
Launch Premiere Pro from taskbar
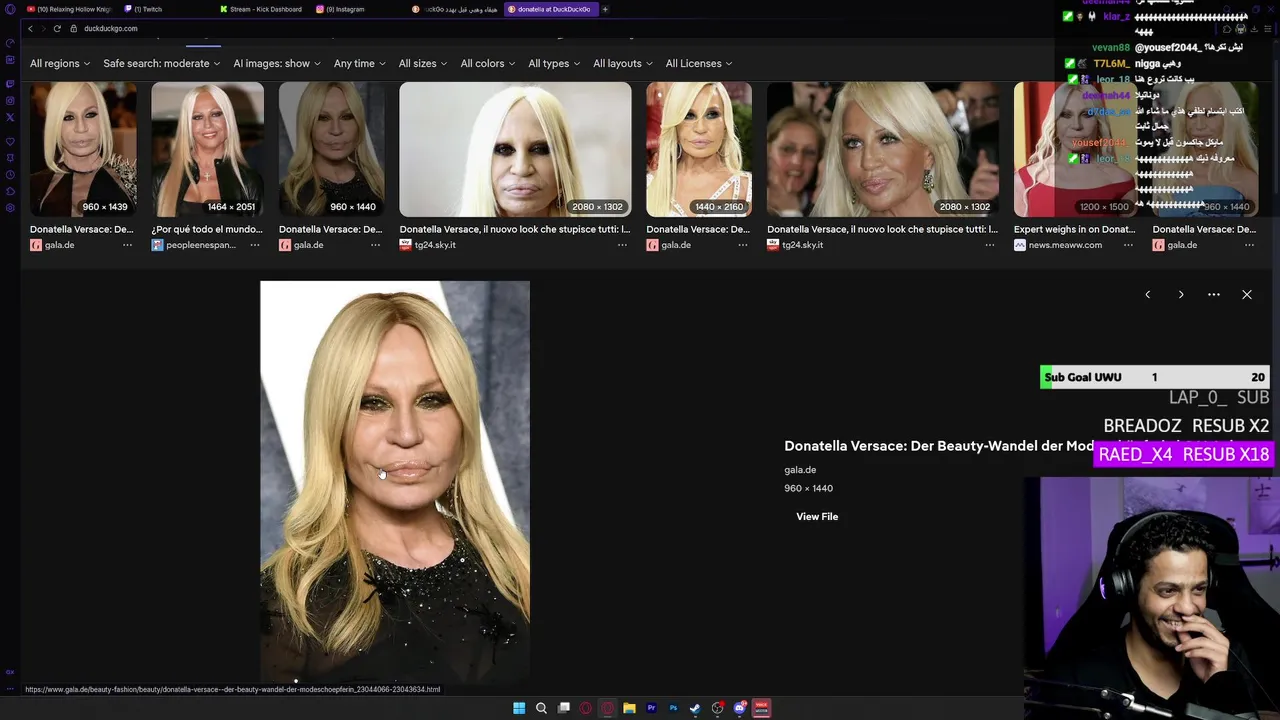651,708
